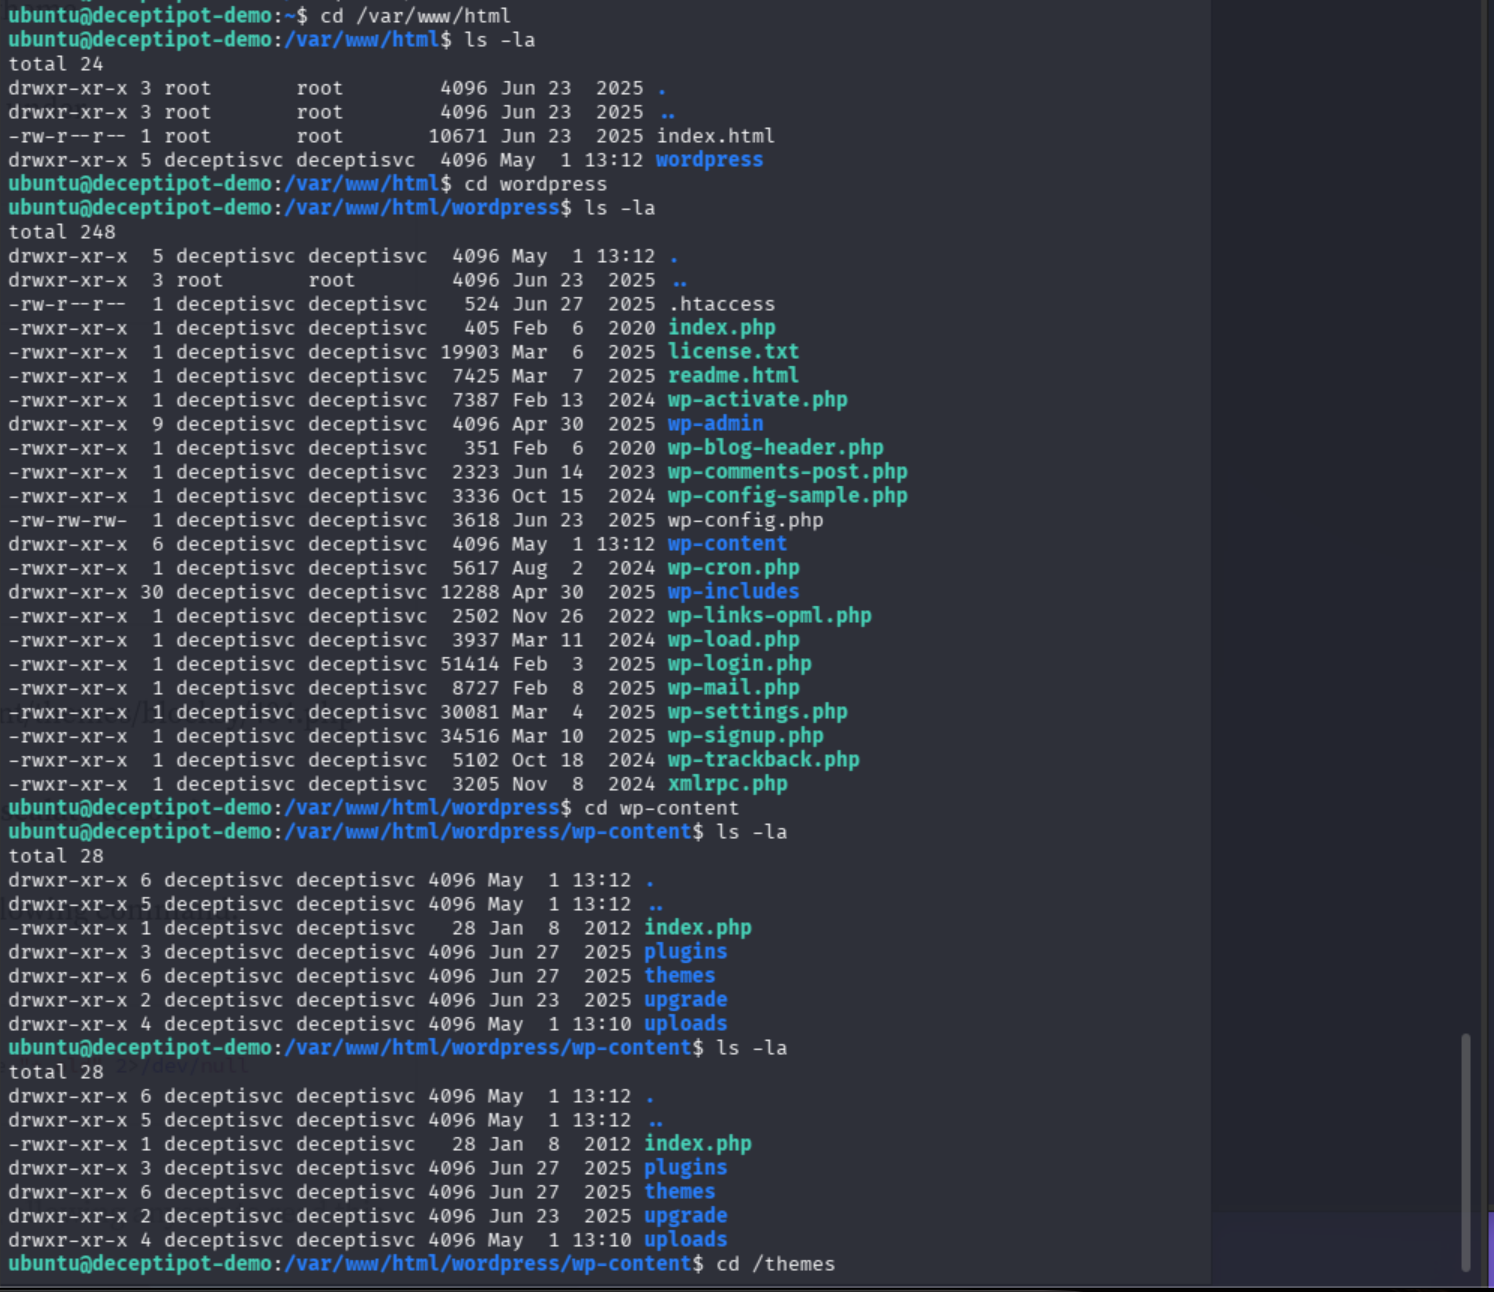Click file size 7425 of readme.html

point(476,376)
